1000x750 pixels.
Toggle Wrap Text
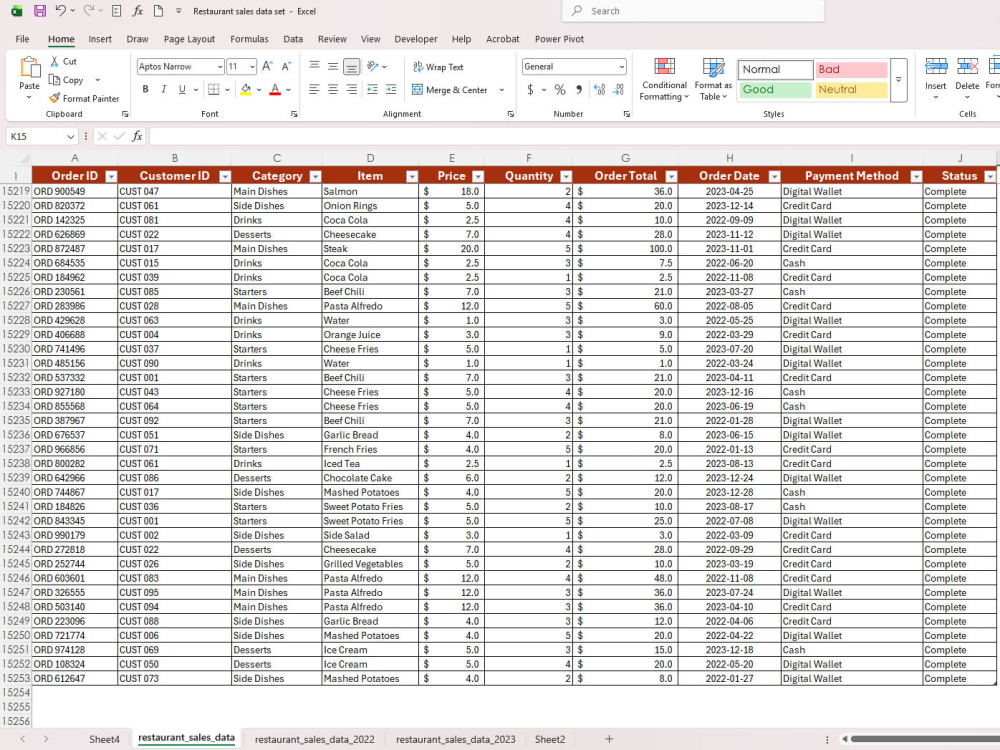coord(438,67)
